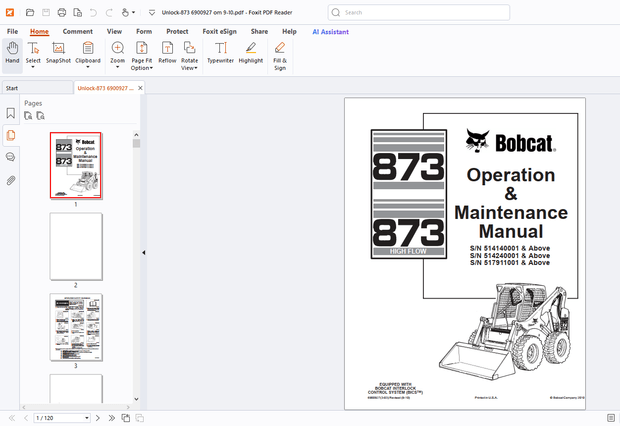Click the previous view icon in status bar
620x426 pixels.
126,418
